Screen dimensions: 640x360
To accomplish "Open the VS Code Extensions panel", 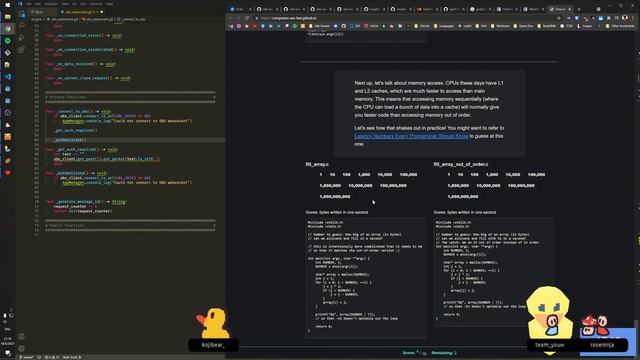I will [x=22, y=49].
